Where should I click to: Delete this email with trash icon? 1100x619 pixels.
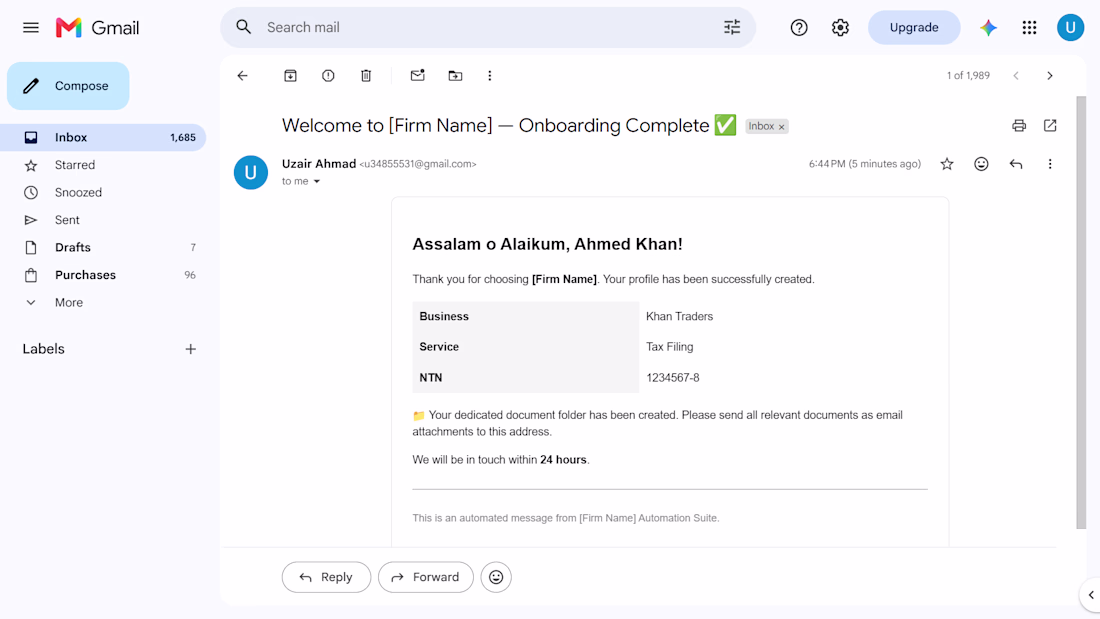366,76
